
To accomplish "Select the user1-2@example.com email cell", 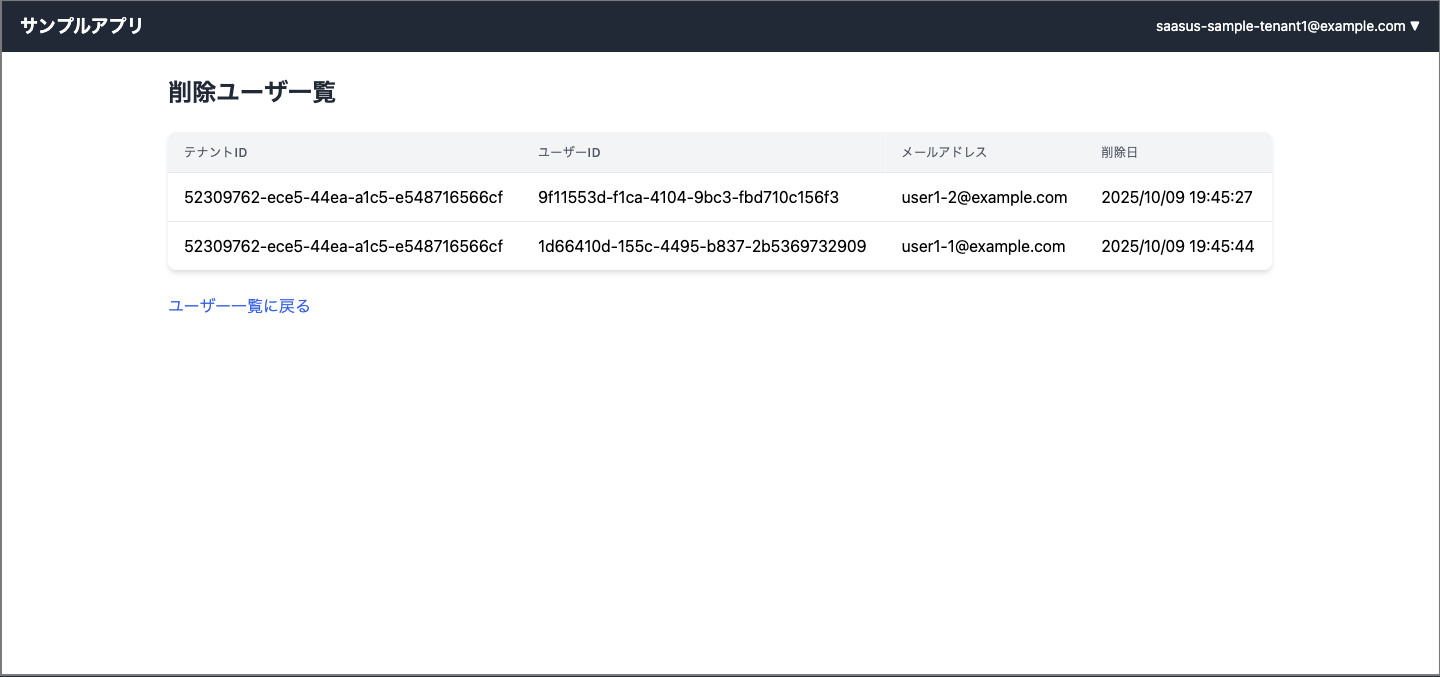I will coord(984,198).
